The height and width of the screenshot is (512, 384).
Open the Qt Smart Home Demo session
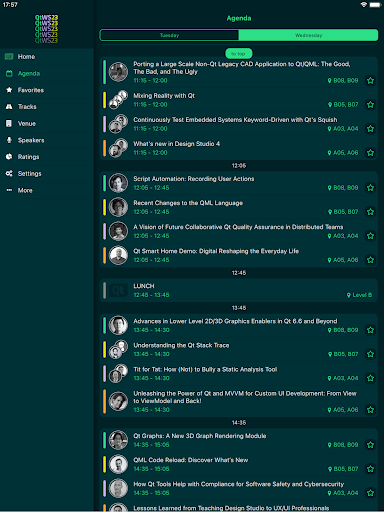pos(239,255)
